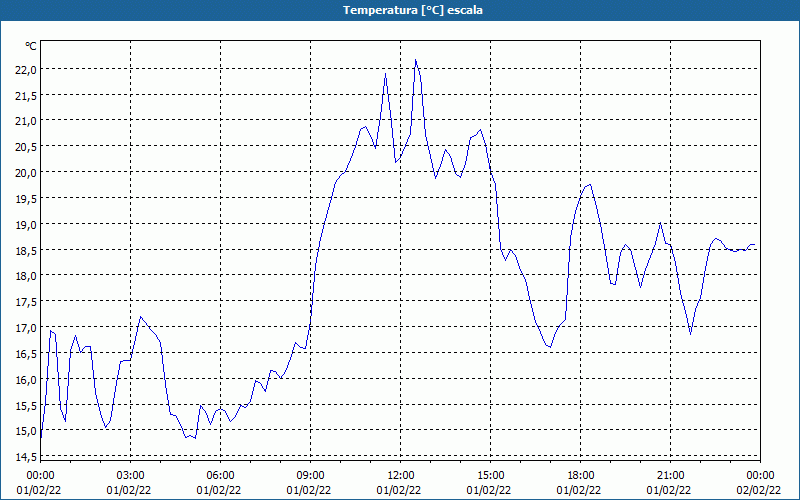Click the 01/02/22 date under 06:00

(219, 490)
